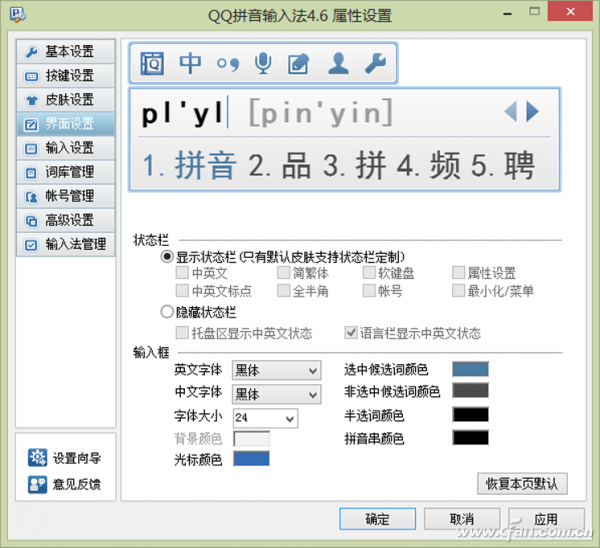This screenshot has width=600, height=548.
Task: Minimize the settings window
Action: pyautogui.click(x=507, y=14)
